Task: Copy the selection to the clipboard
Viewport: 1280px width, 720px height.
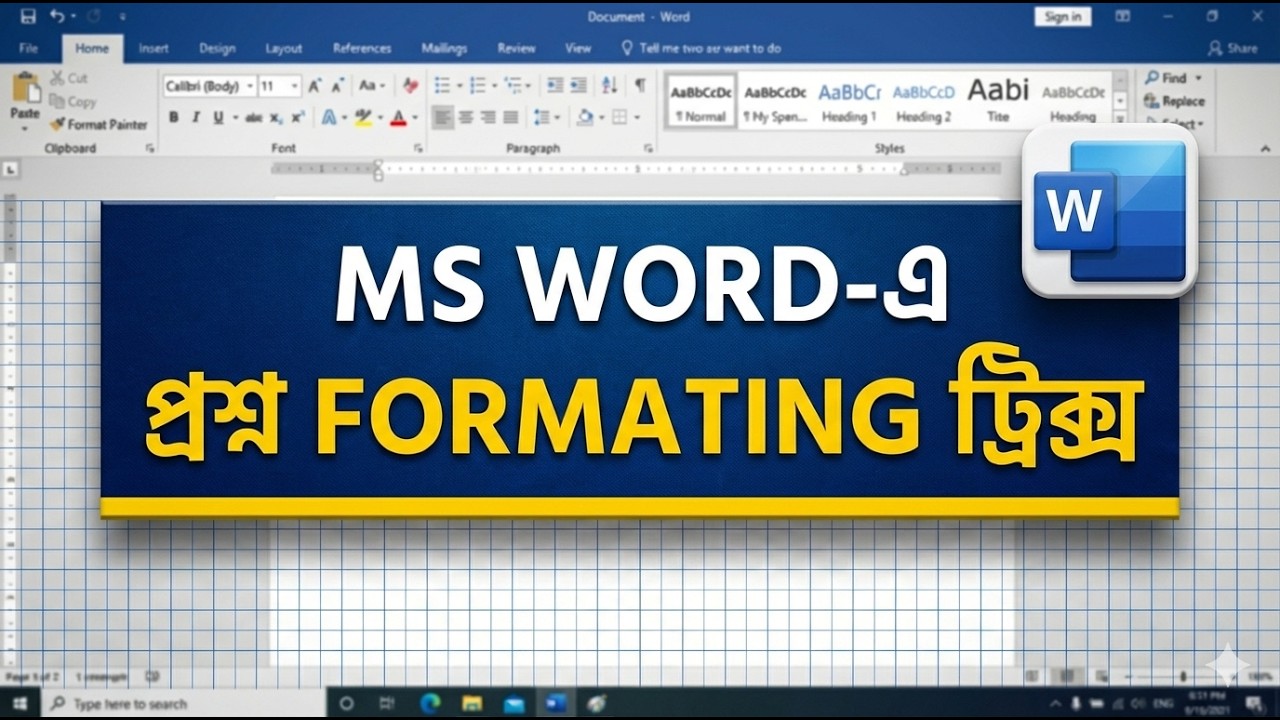Action: (73, 101)
